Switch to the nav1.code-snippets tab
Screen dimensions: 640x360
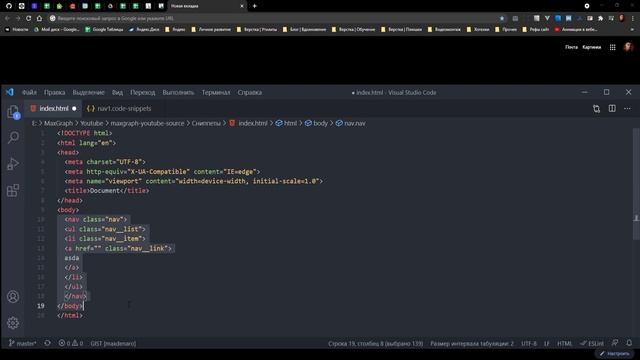pos(119,109)
